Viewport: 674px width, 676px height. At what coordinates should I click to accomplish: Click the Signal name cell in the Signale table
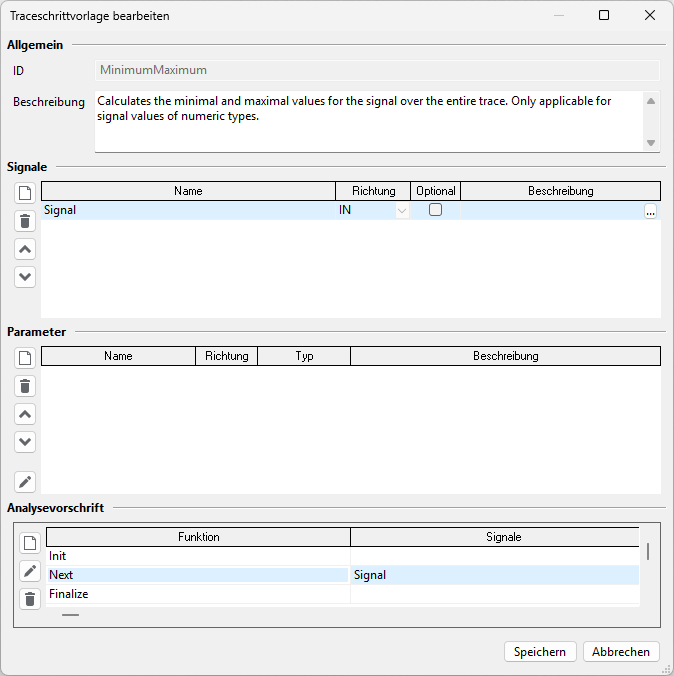coord(188,210)
